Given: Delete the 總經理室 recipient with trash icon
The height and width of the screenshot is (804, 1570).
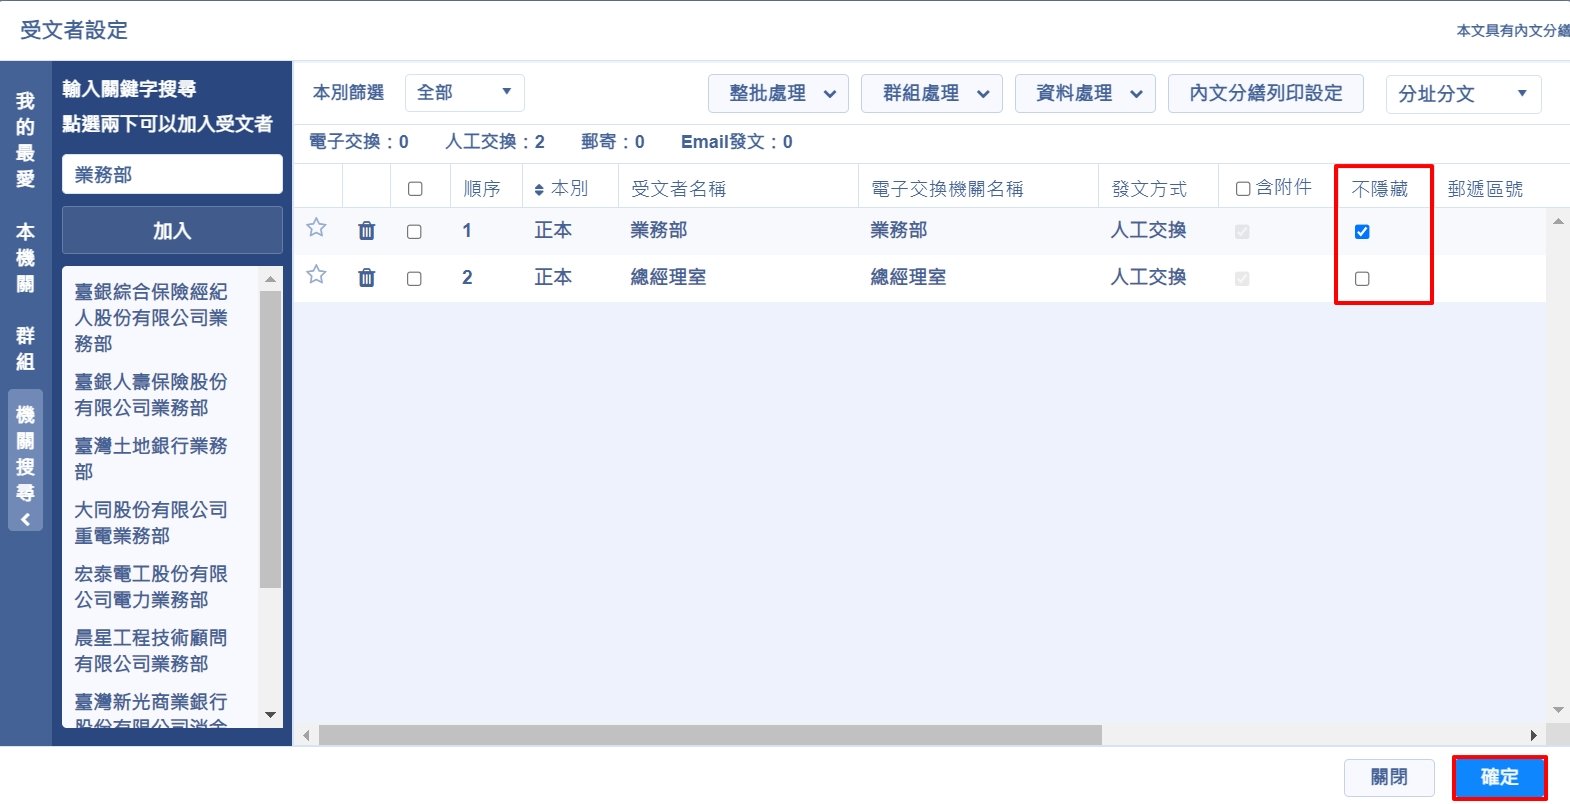Looking at the screenshot, I should [366, 278].
